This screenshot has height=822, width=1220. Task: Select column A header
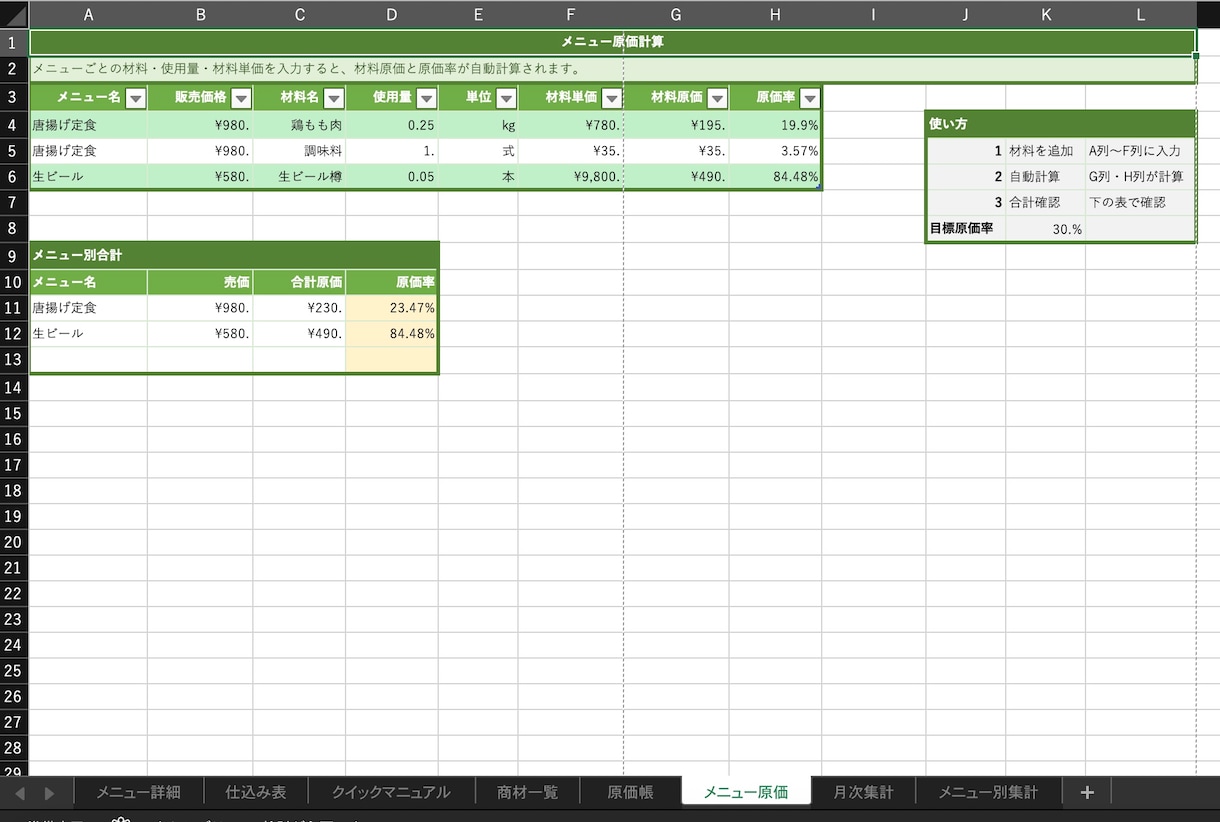click(x=89, y=14)
